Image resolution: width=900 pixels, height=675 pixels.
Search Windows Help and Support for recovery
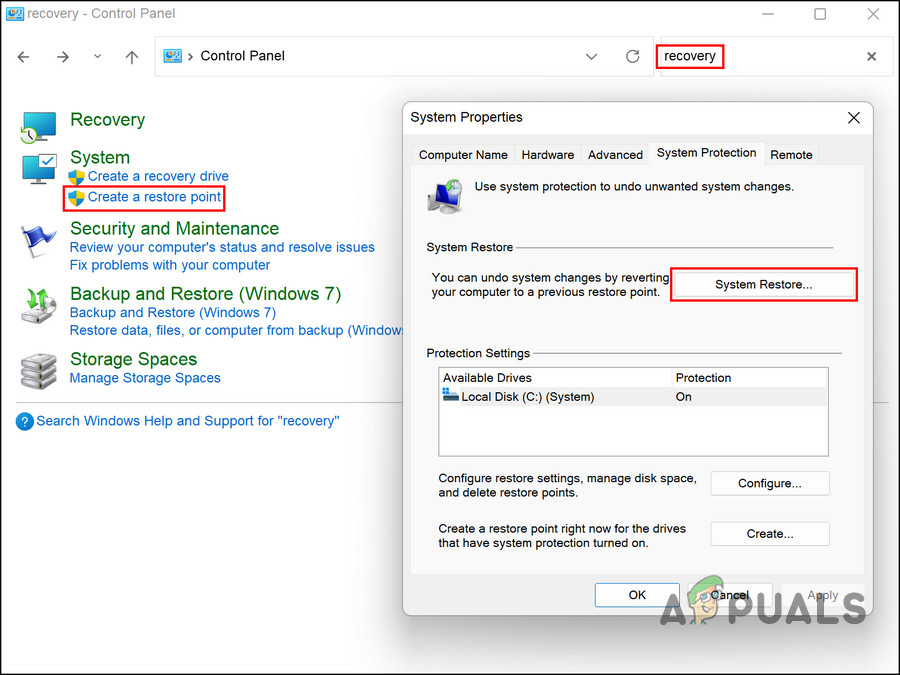tap(188, 421)
